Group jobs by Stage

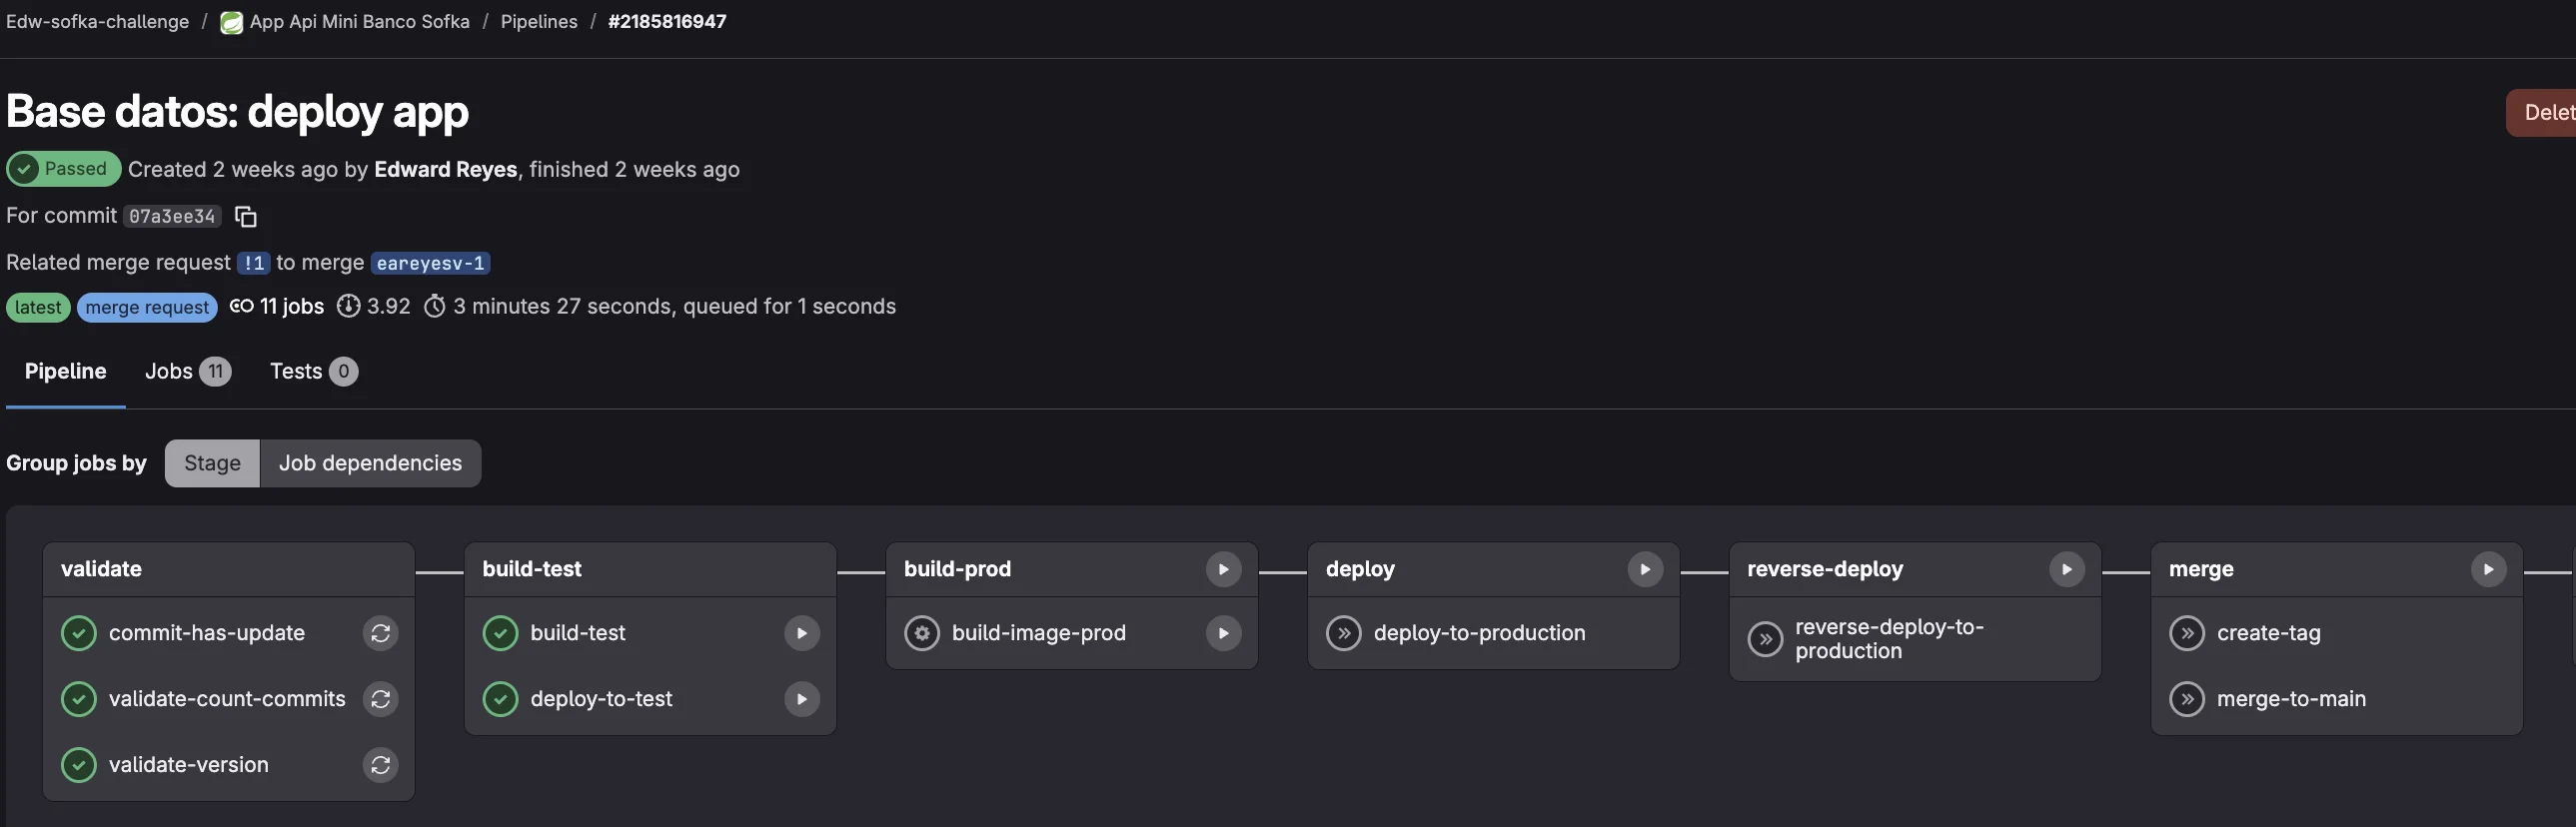tap(212, 463)
